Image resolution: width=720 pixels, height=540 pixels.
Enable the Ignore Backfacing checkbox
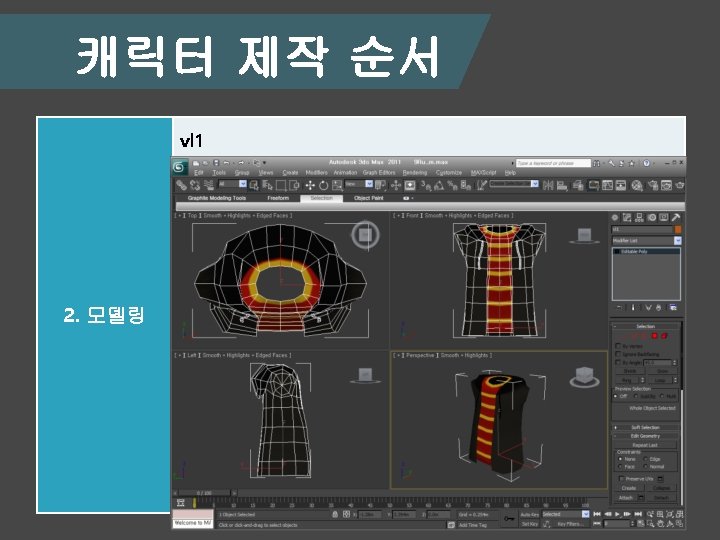coord(618,354)
